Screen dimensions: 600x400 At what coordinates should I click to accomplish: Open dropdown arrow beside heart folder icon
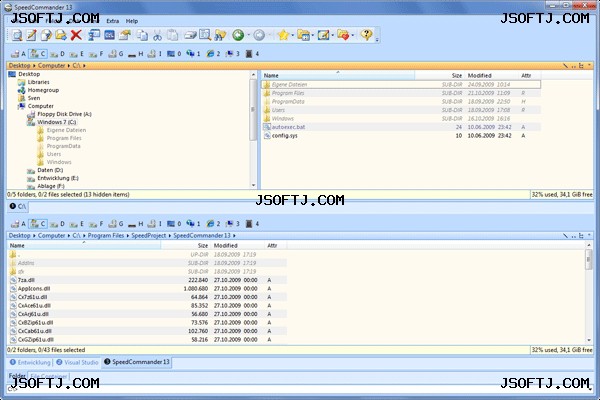[x=352, y=35]
